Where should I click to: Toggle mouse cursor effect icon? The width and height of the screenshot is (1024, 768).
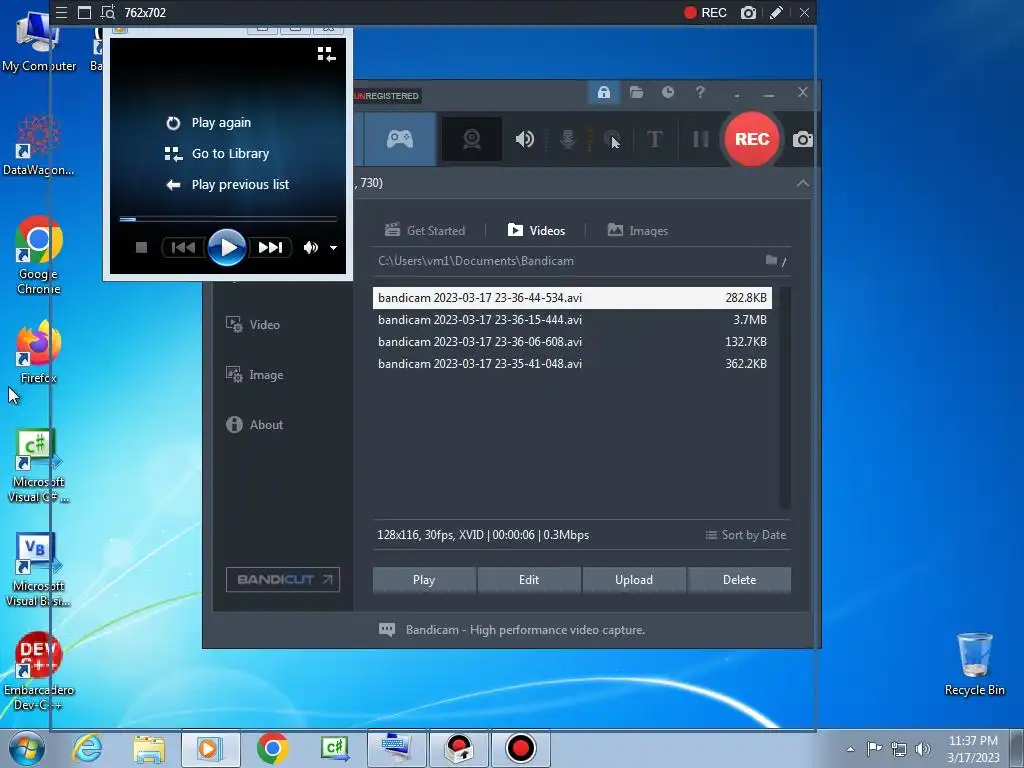point(612,139)
